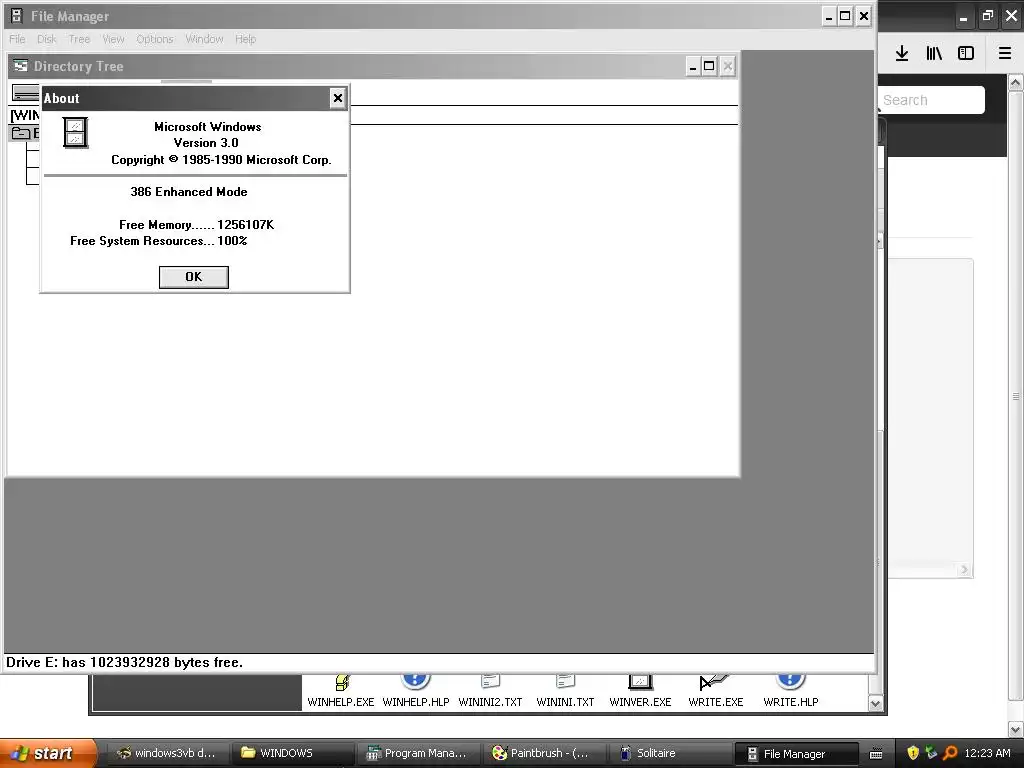This screenshot has width=1024, height=768.
Task: Open the Disk menu
Action: point(46,39)
